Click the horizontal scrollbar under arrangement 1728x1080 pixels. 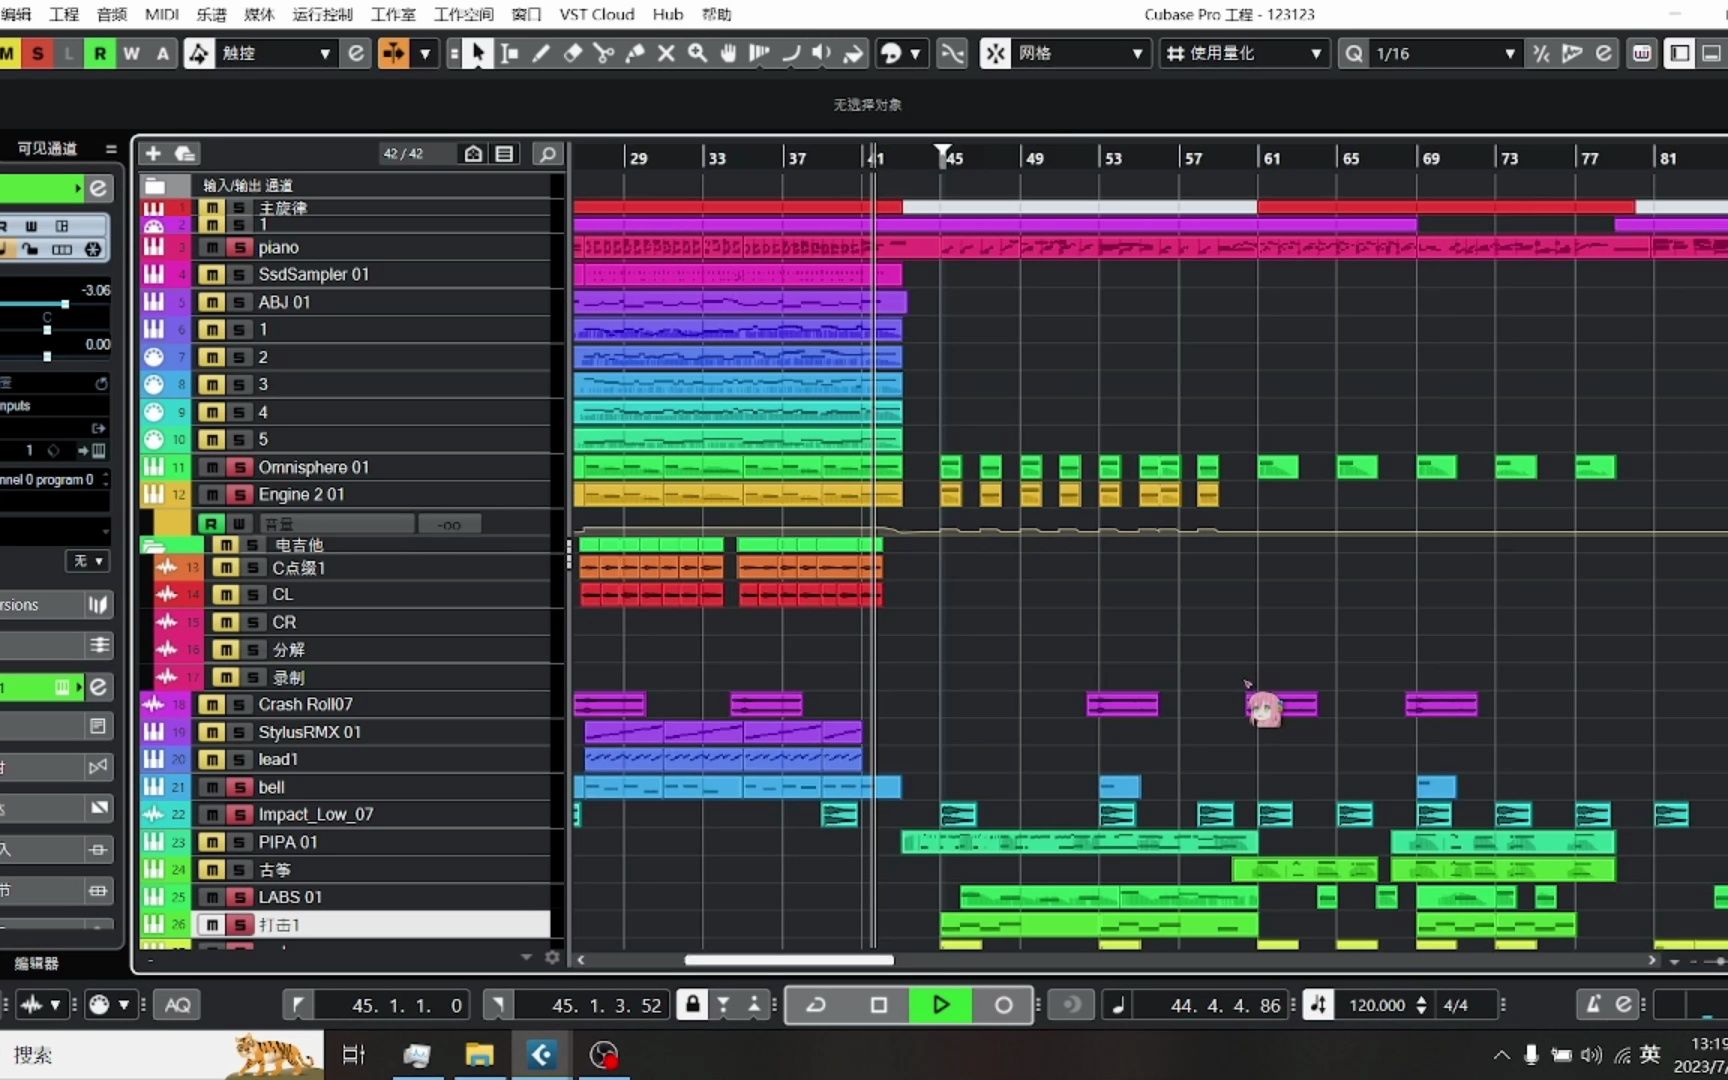[789, 960]
